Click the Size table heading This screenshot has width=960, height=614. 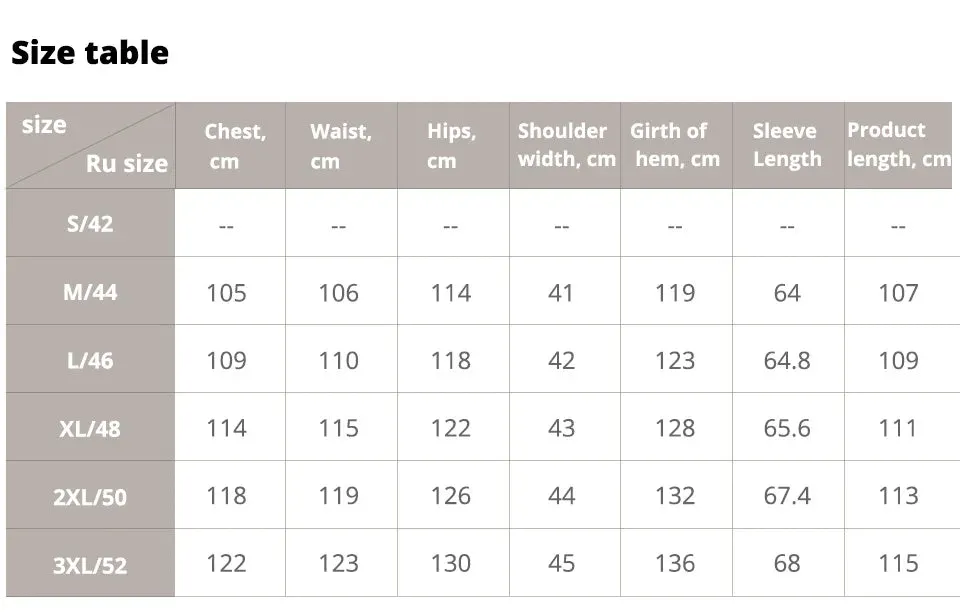click(x=90, y=53)
